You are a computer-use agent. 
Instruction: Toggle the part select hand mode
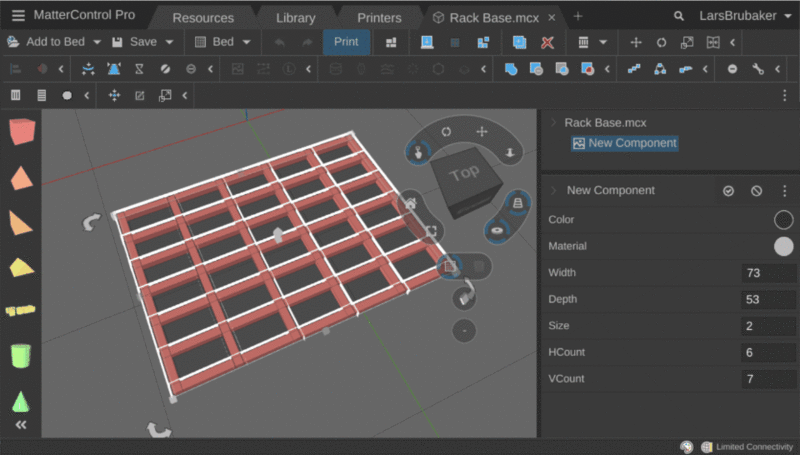point(418,152)
